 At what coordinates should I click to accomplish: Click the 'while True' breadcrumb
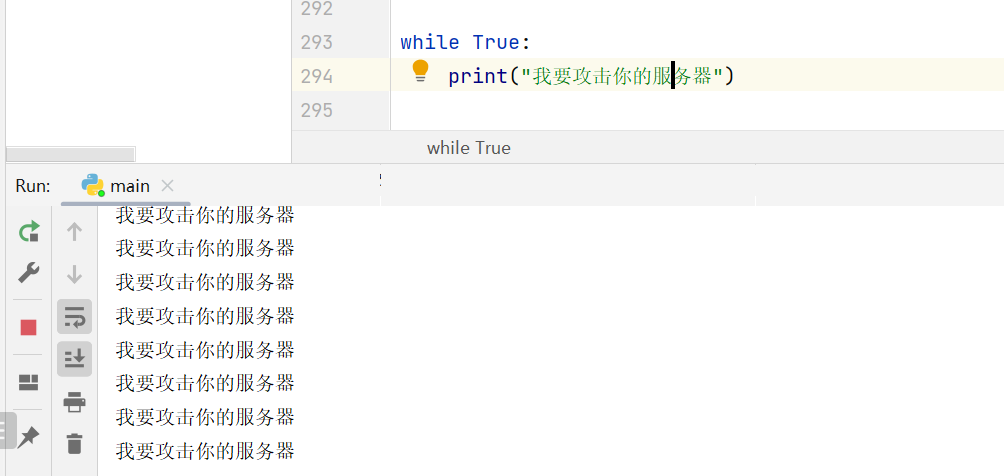click(x=469, y=148)
